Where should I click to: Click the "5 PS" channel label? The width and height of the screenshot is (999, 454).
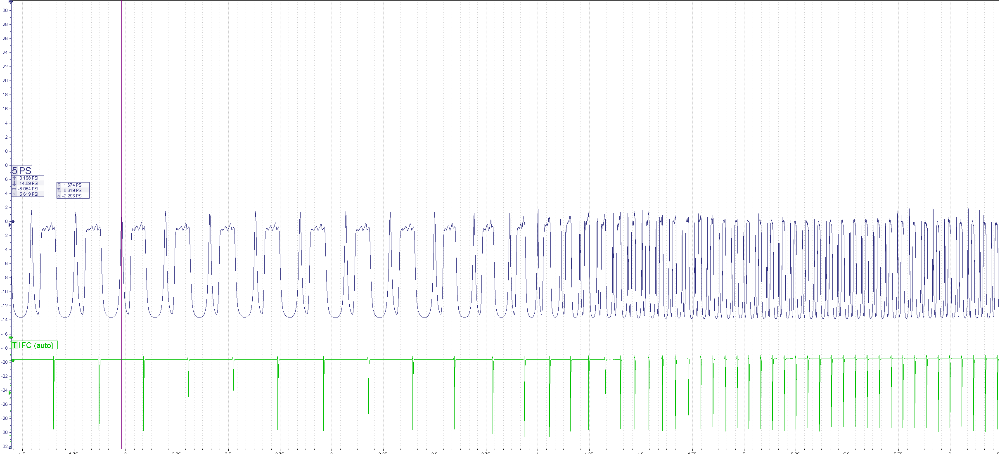(x=22, y=170)
